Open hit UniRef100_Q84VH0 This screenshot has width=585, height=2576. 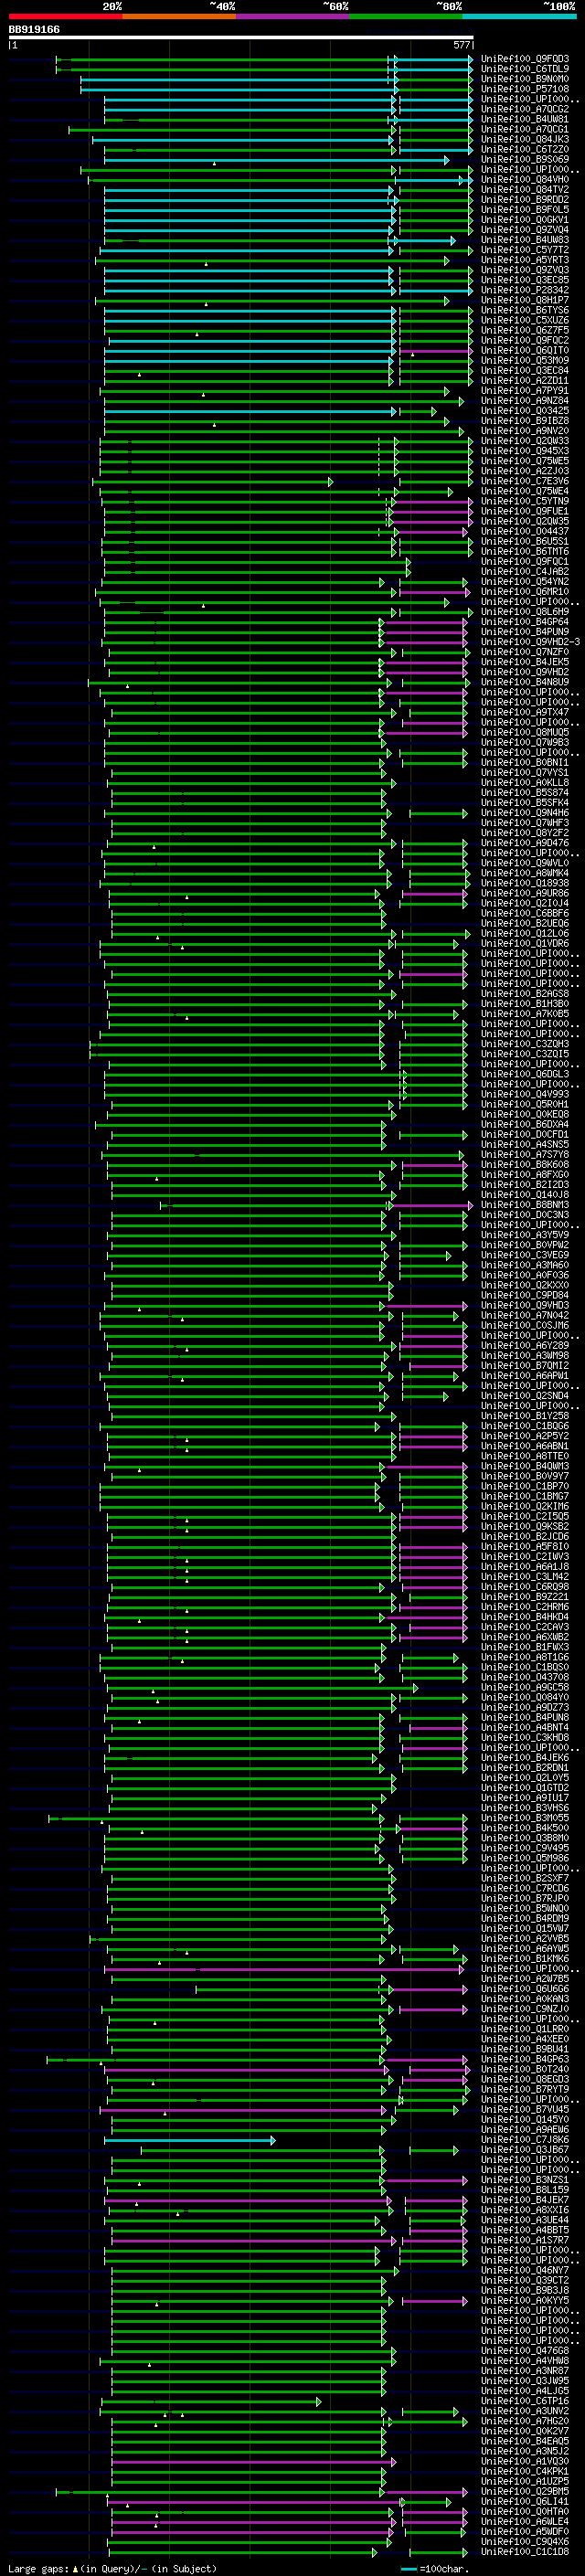click(525, 180)
